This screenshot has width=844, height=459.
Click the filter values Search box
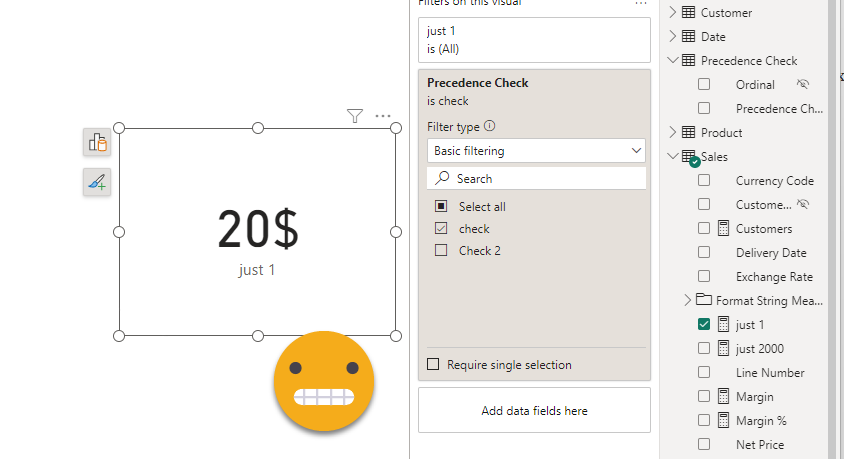point(536,178)
